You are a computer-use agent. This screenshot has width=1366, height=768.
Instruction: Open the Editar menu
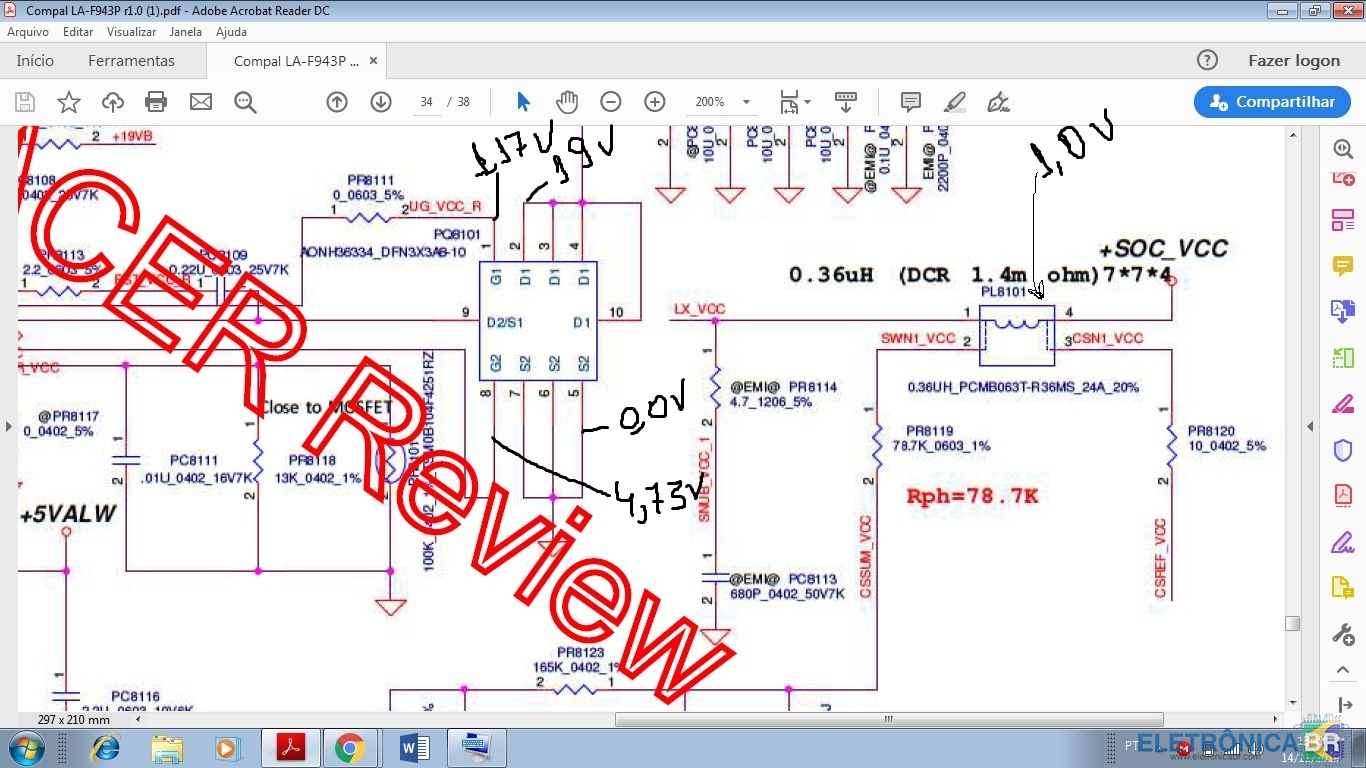point(78,31)
